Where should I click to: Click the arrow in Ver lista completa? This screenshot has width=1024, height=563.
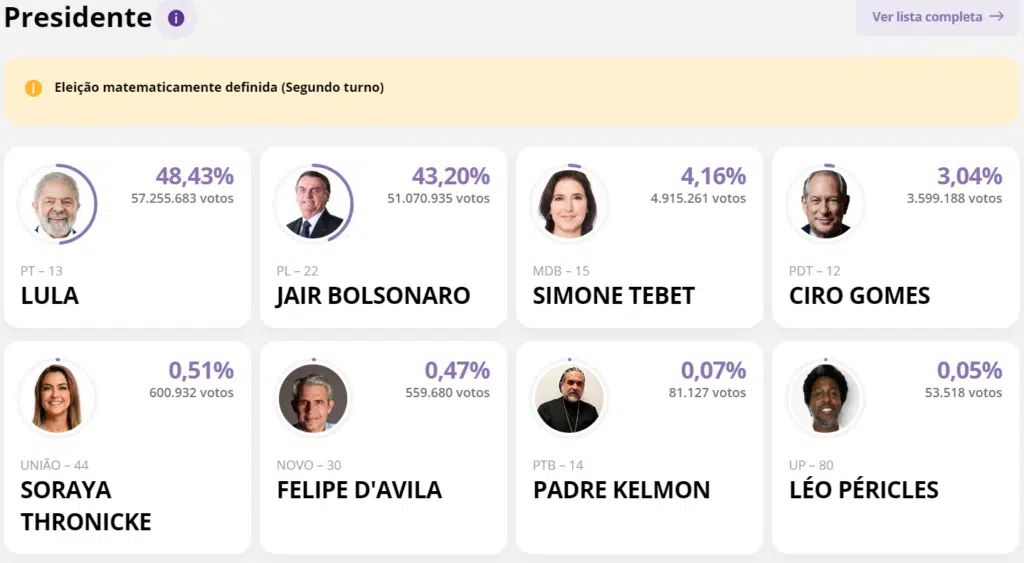click(996, 17)
